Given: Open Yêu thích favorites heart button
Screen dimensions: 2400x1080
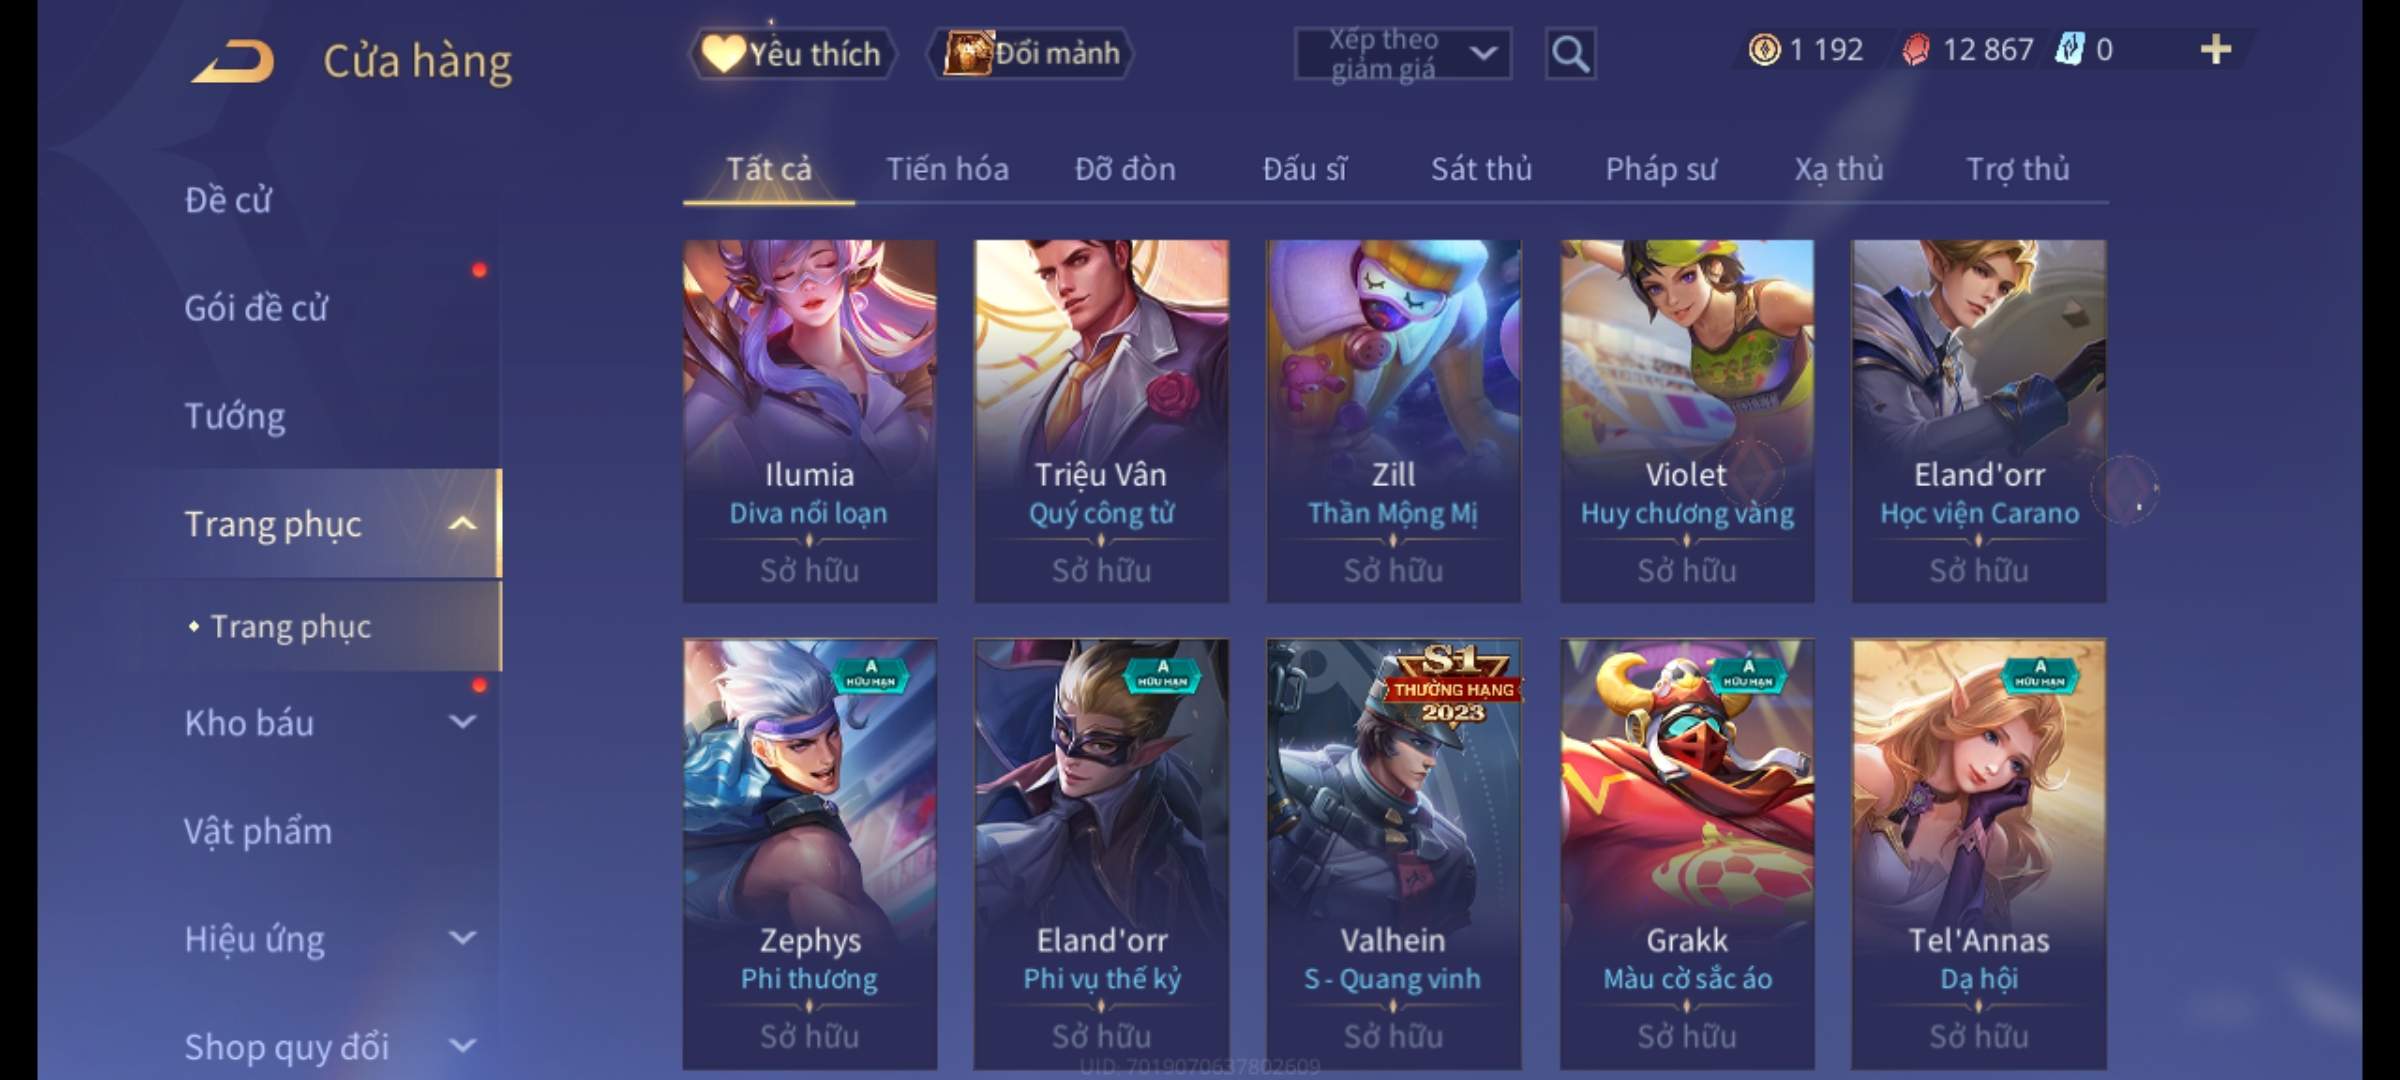Looking at the screenshot, I should coord(792,53).
